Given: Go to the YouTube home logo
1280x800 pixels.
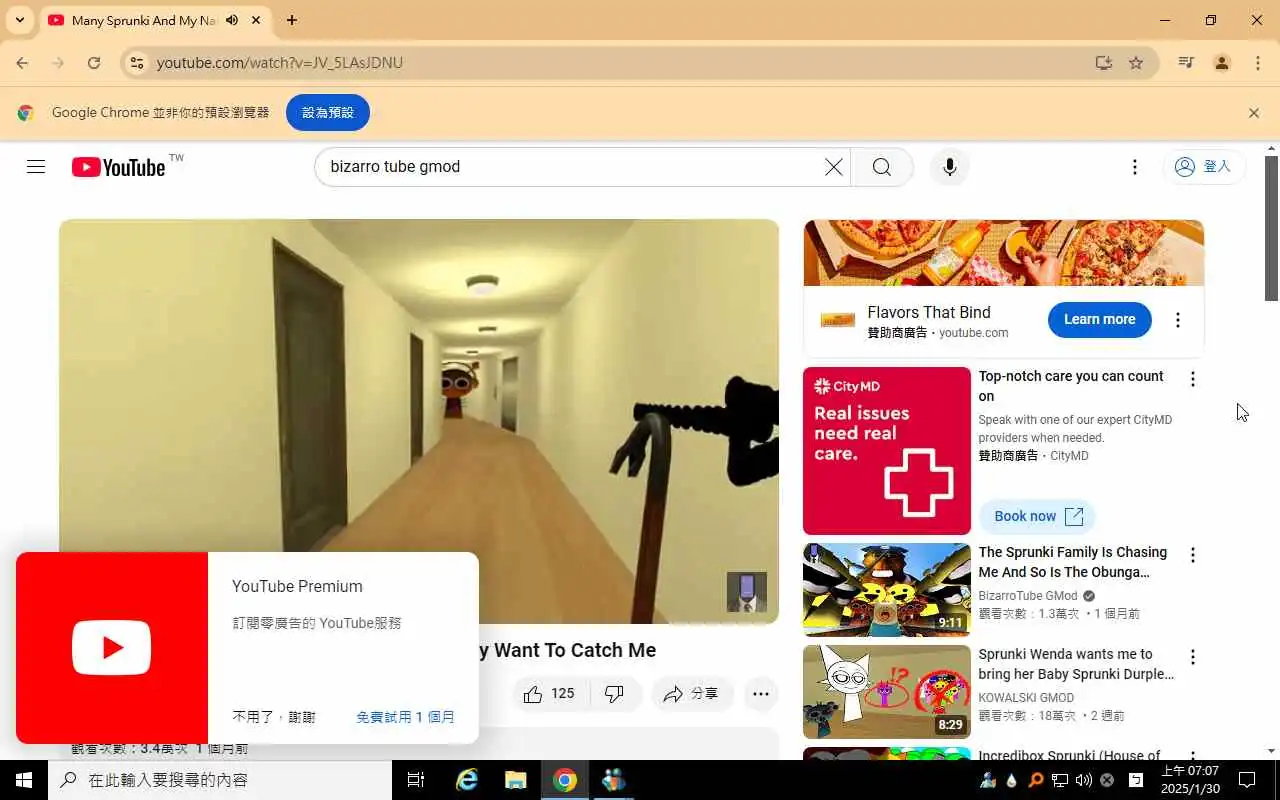Looking at the screenshot, I should tap(118, 167).
